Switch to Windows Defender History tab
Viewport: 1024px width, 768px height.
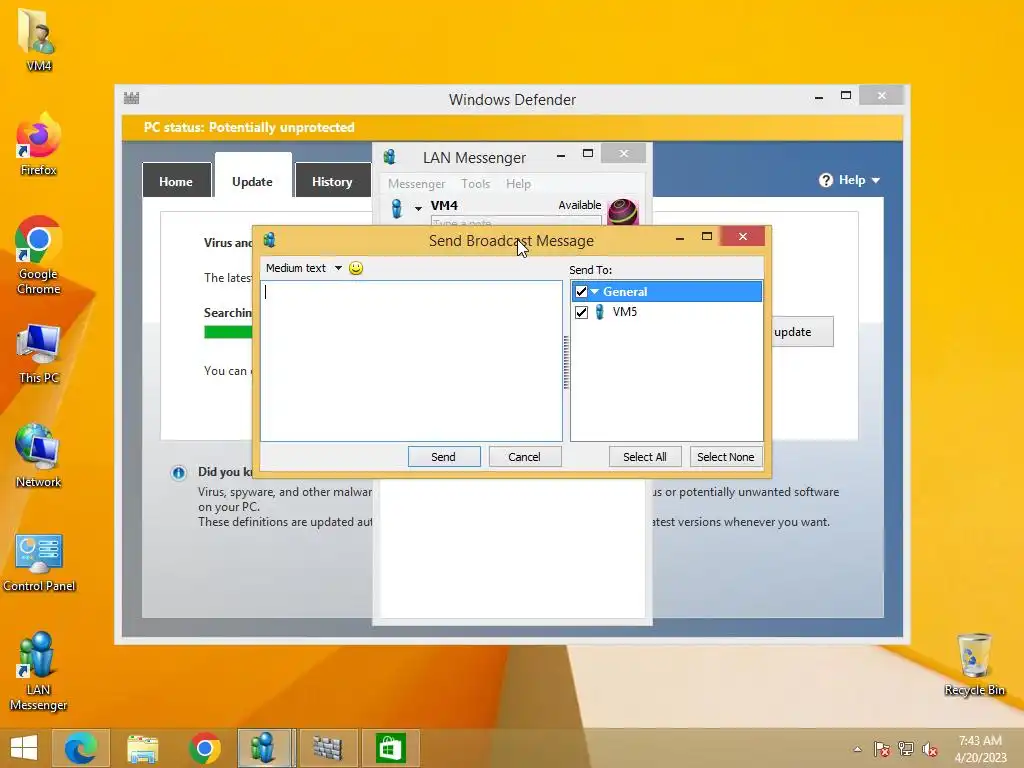[x=332, y=182]
